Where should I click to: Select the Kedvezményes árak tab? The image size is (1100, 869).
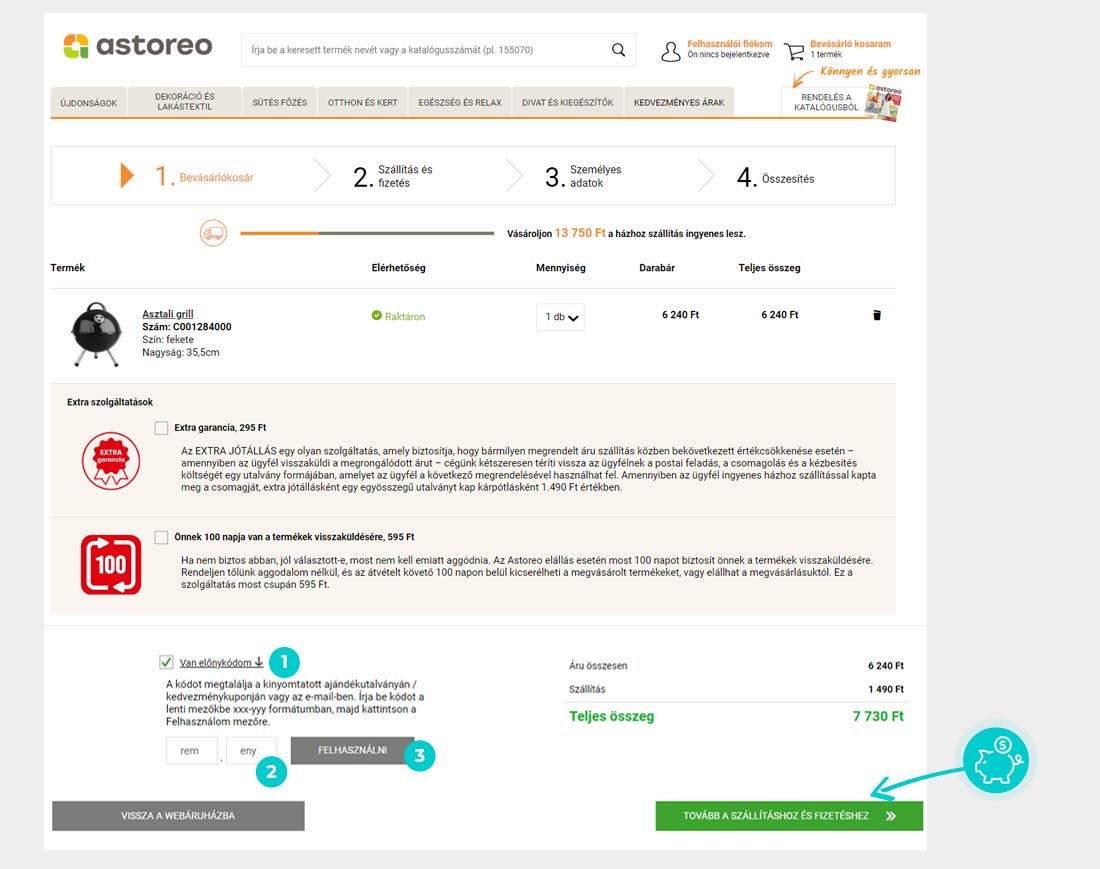pyautogui.click(x=679, y=103)
